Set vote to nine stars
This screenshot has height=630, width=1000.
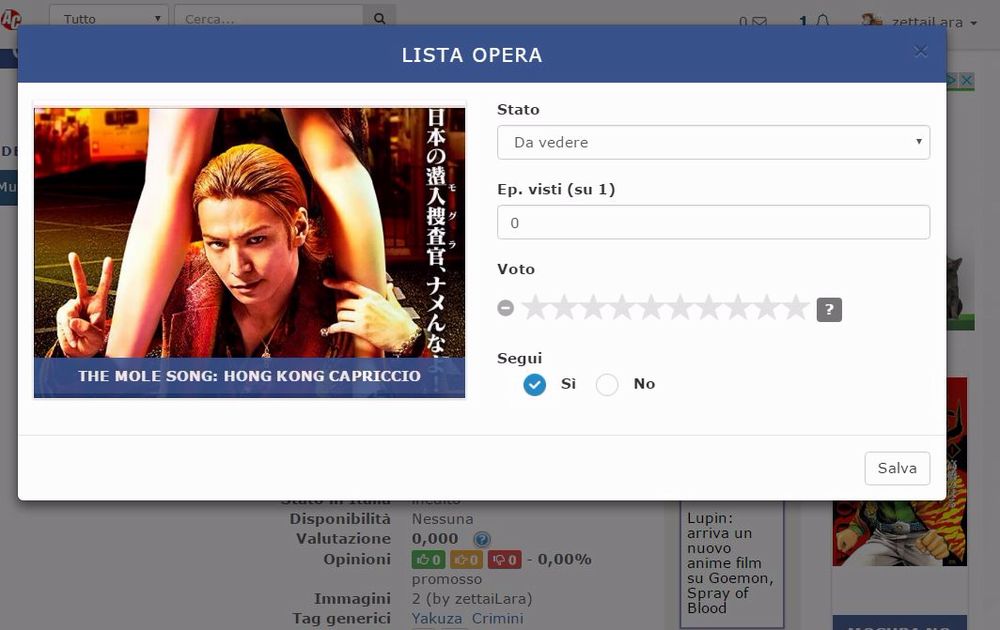point(767,308)
